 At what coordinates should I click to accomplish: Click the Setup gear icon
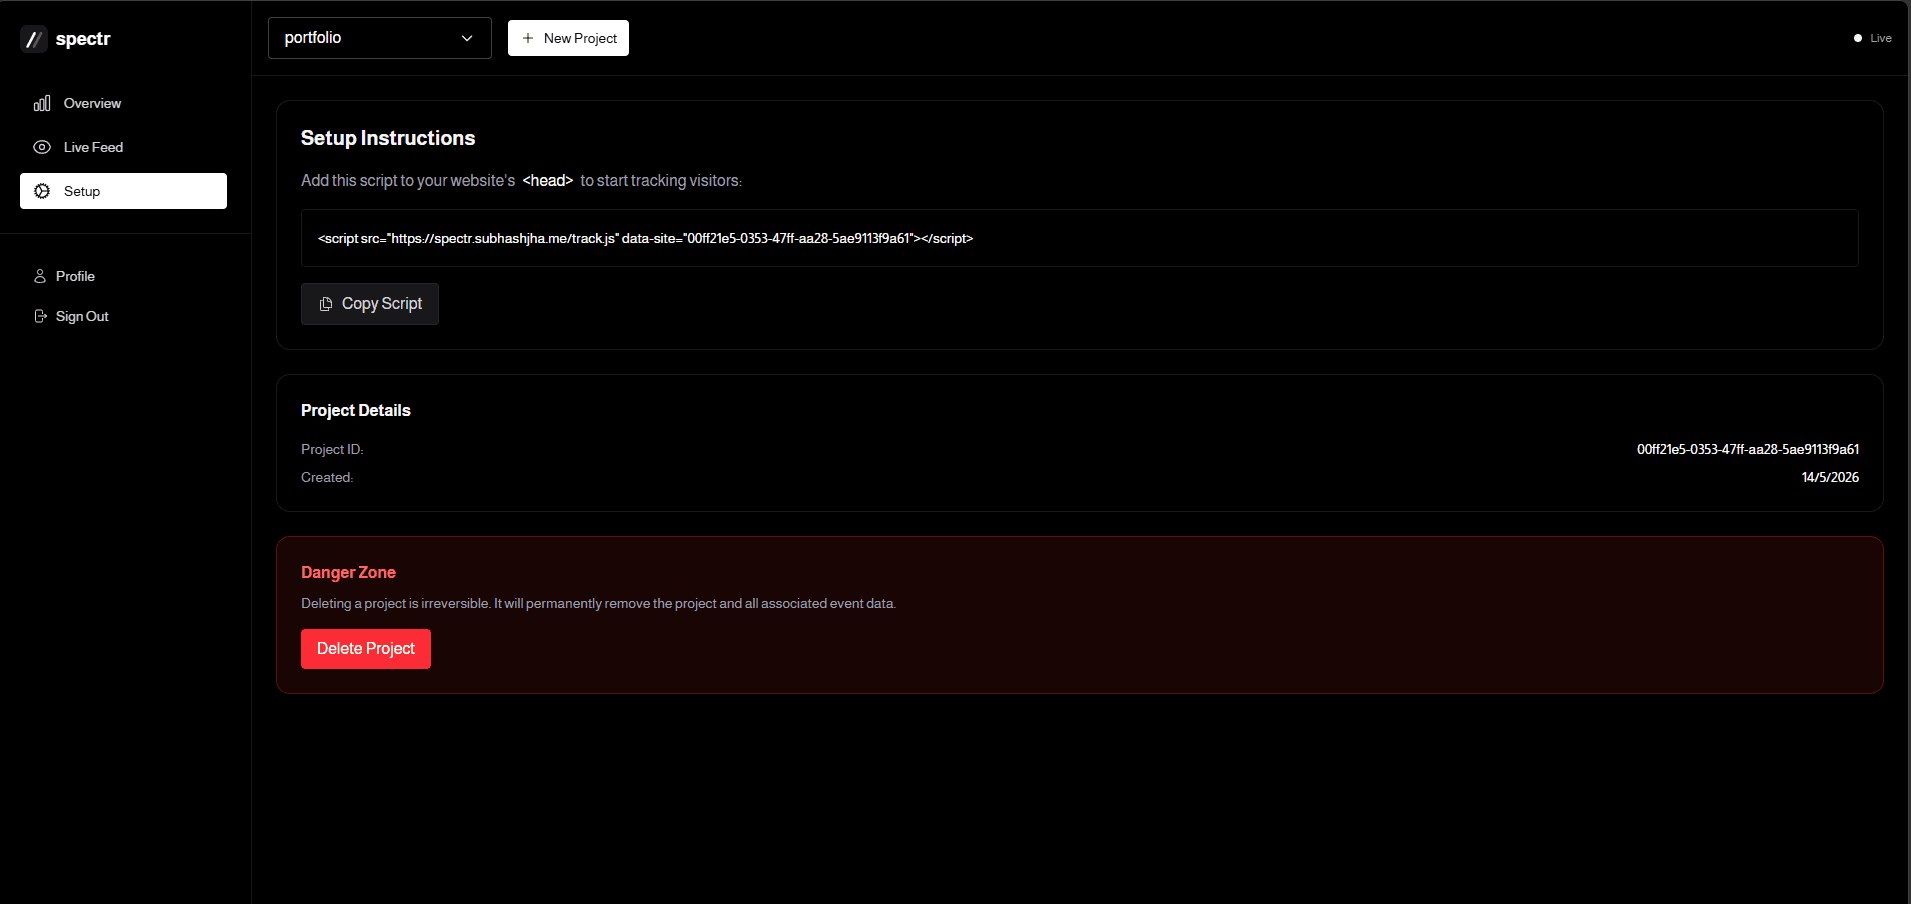[42, 191]
